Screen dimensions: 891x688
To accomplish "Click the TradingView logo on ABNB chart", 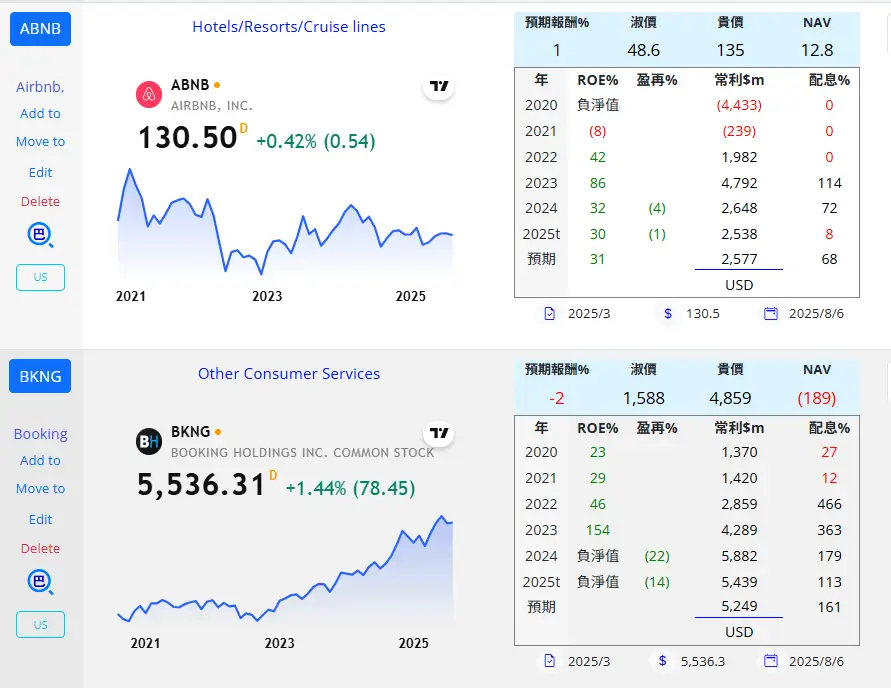I will pos(439,86).
